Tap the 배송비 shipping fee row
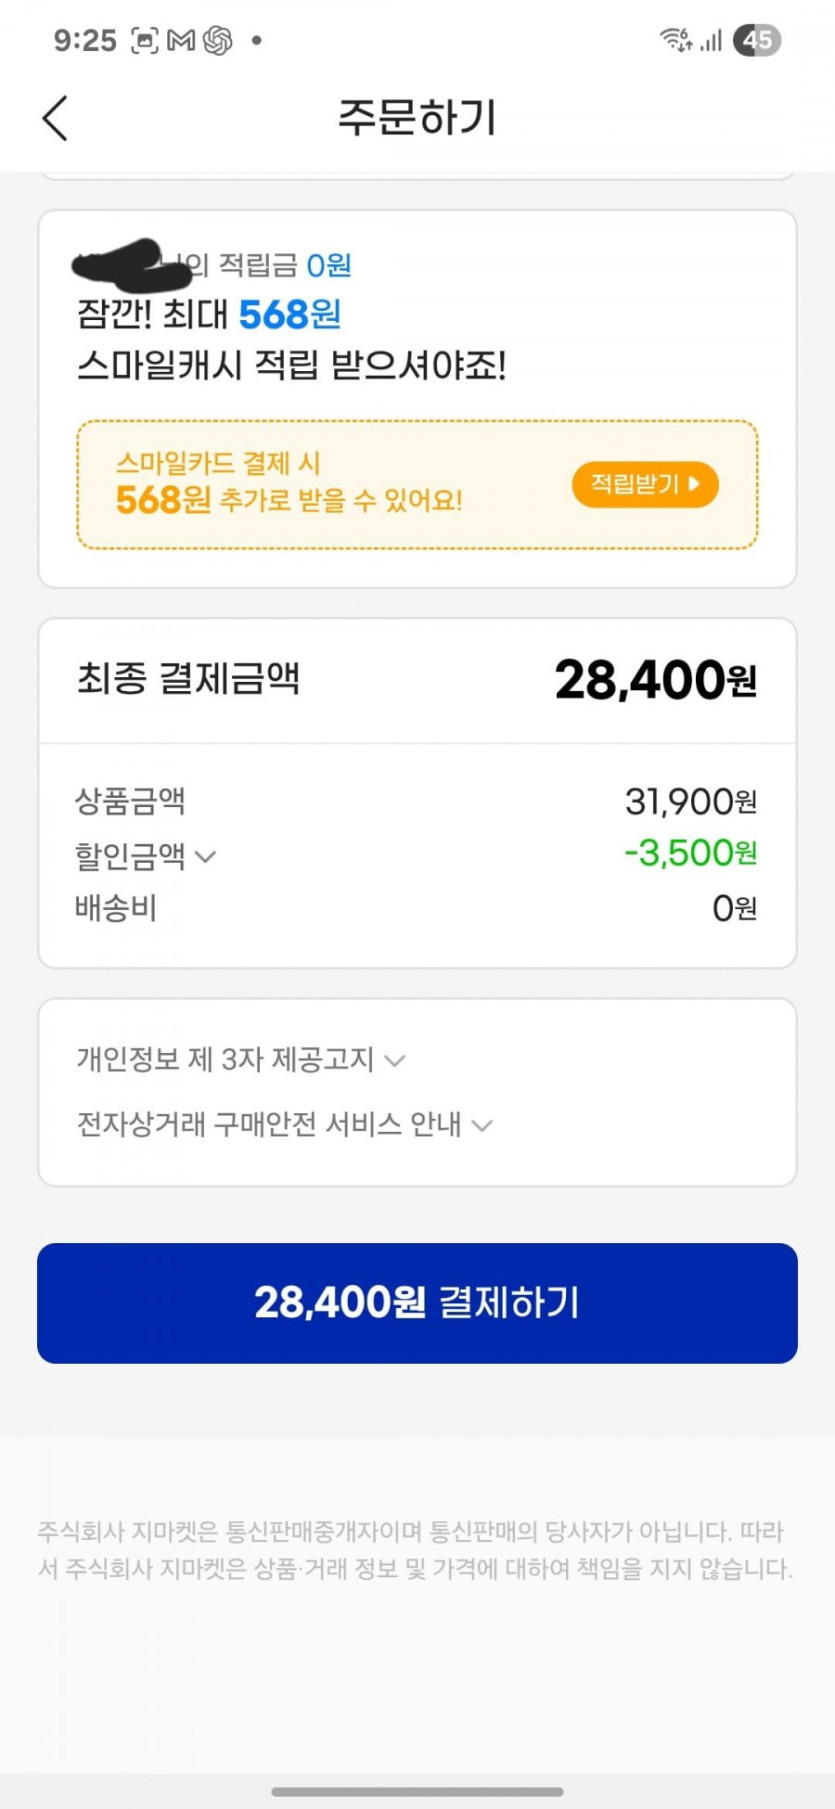Image resolution: width=835 pixels, height=1809 pixels. (417, 908)
